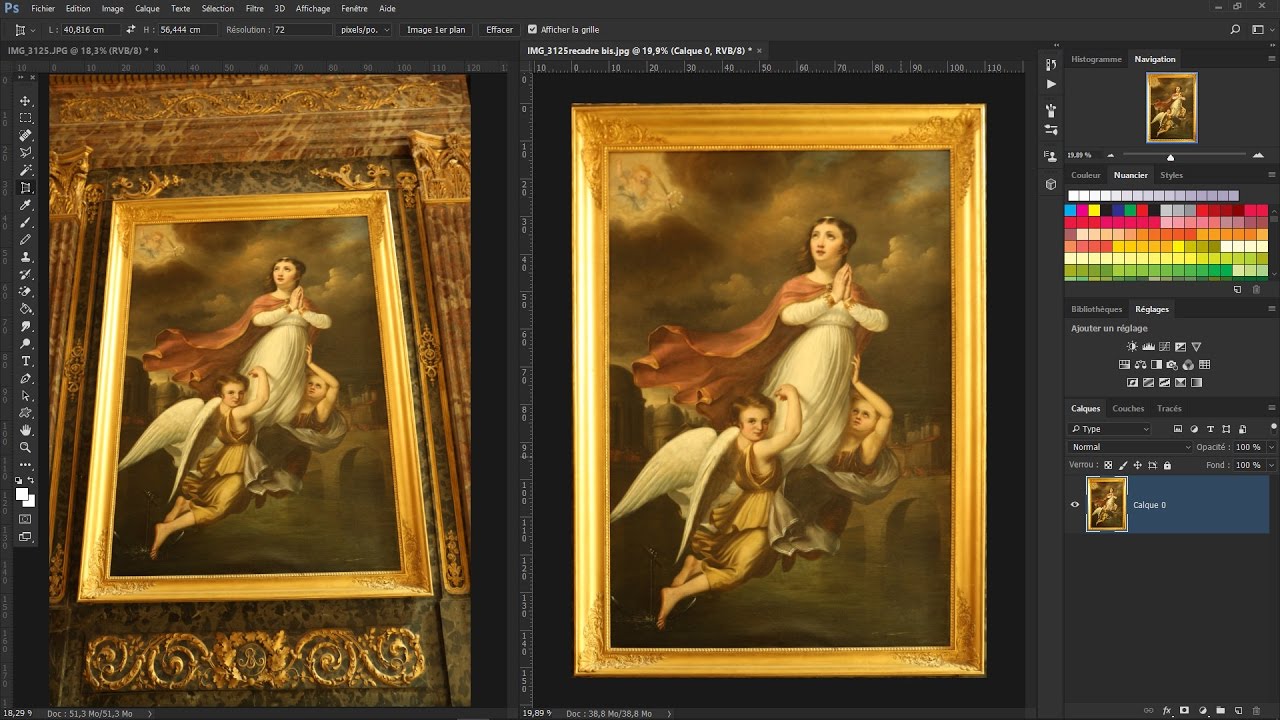Add a Photo Filter adjustment

[x=1172, y=365]
